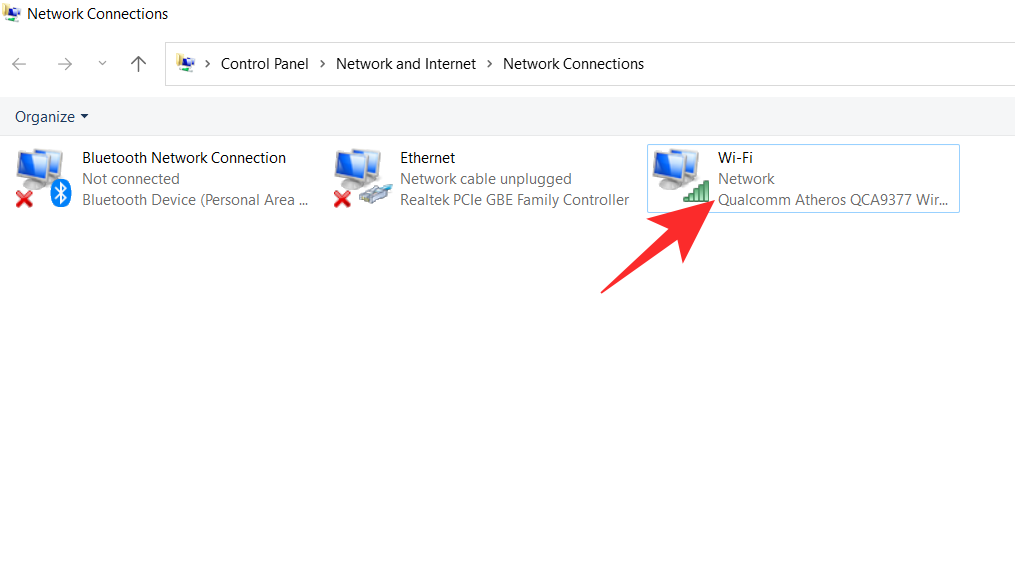
Task: Navigate to Control Panel via the breadcrumb
Action: coord(264,63)
